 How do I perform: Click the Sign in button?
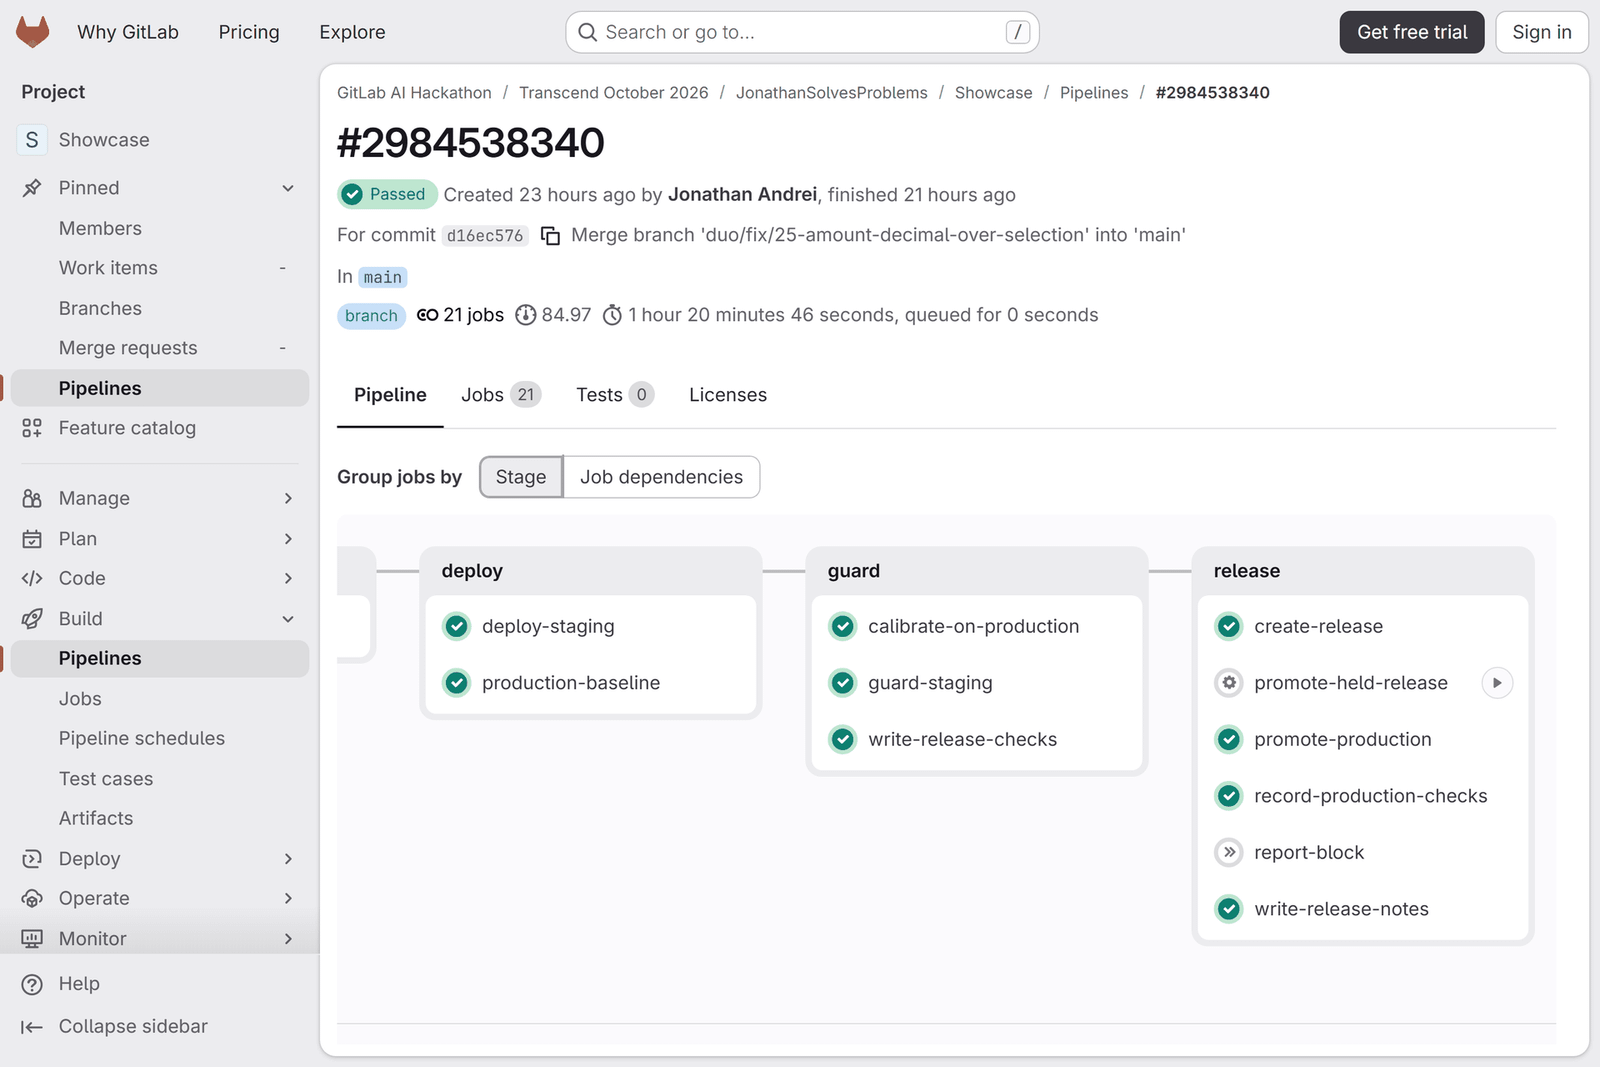[x=1542, y=32]
